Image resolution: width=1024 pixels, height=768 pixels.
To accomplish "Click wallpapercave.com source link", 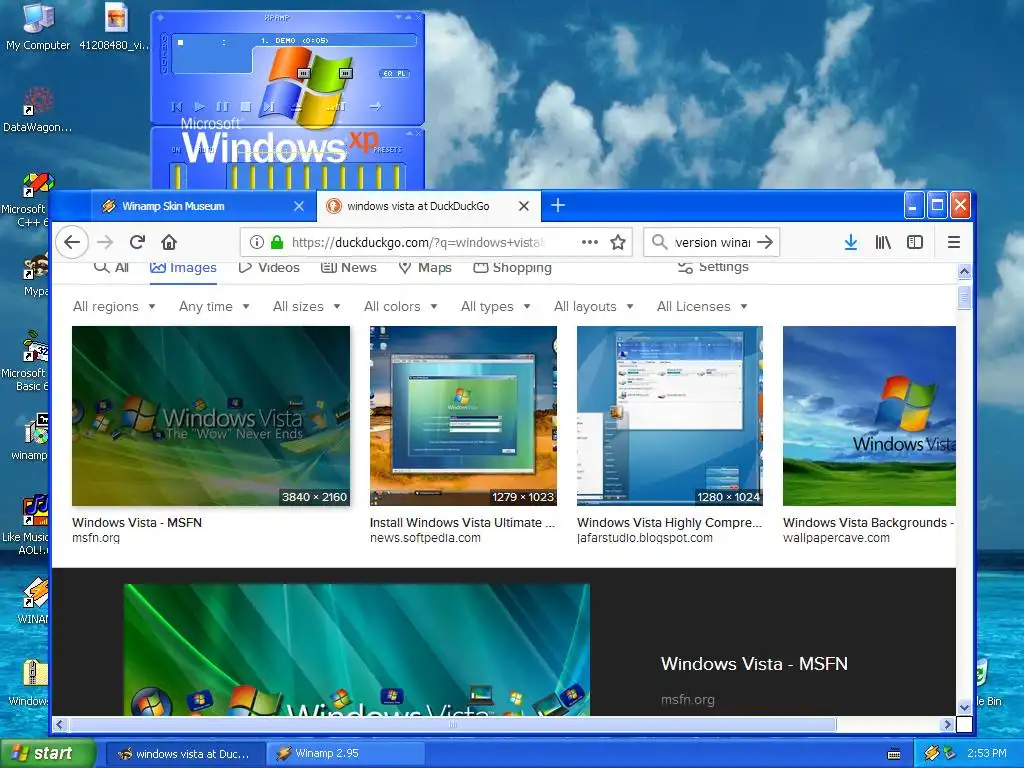I will click(836, 538).
